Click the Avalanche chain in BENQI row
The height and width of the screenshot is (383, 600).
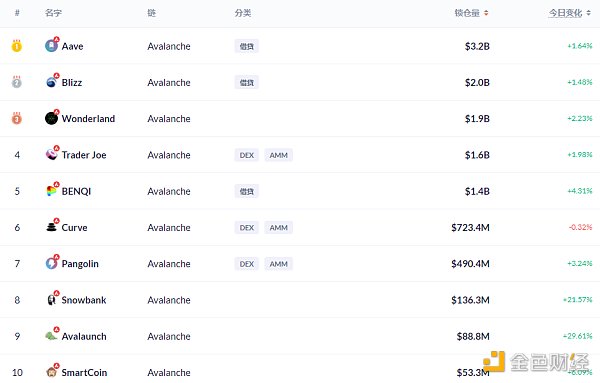[x=169, y=191]
